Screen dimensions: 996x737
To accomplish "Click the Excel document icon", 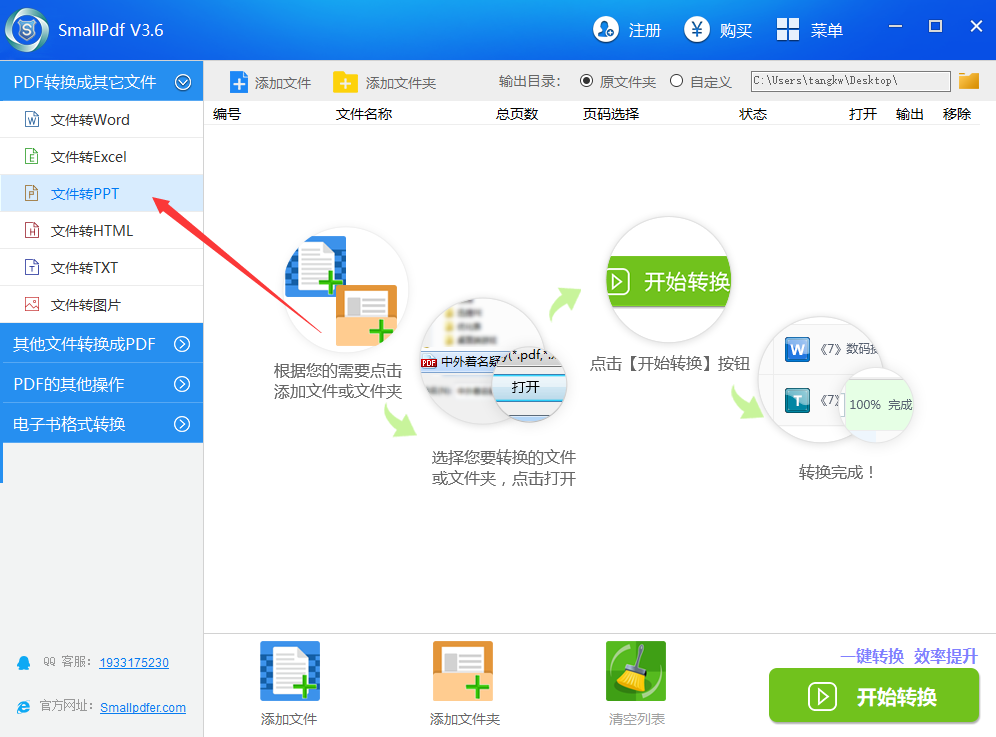I will [32, 156].
